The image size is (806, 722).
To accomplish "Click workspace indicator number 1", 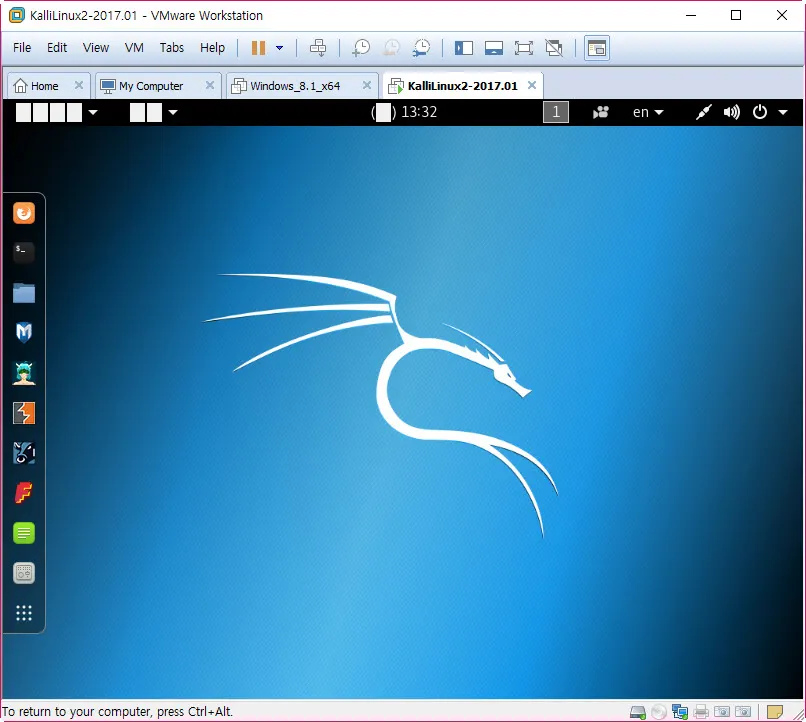I will 556,112.
